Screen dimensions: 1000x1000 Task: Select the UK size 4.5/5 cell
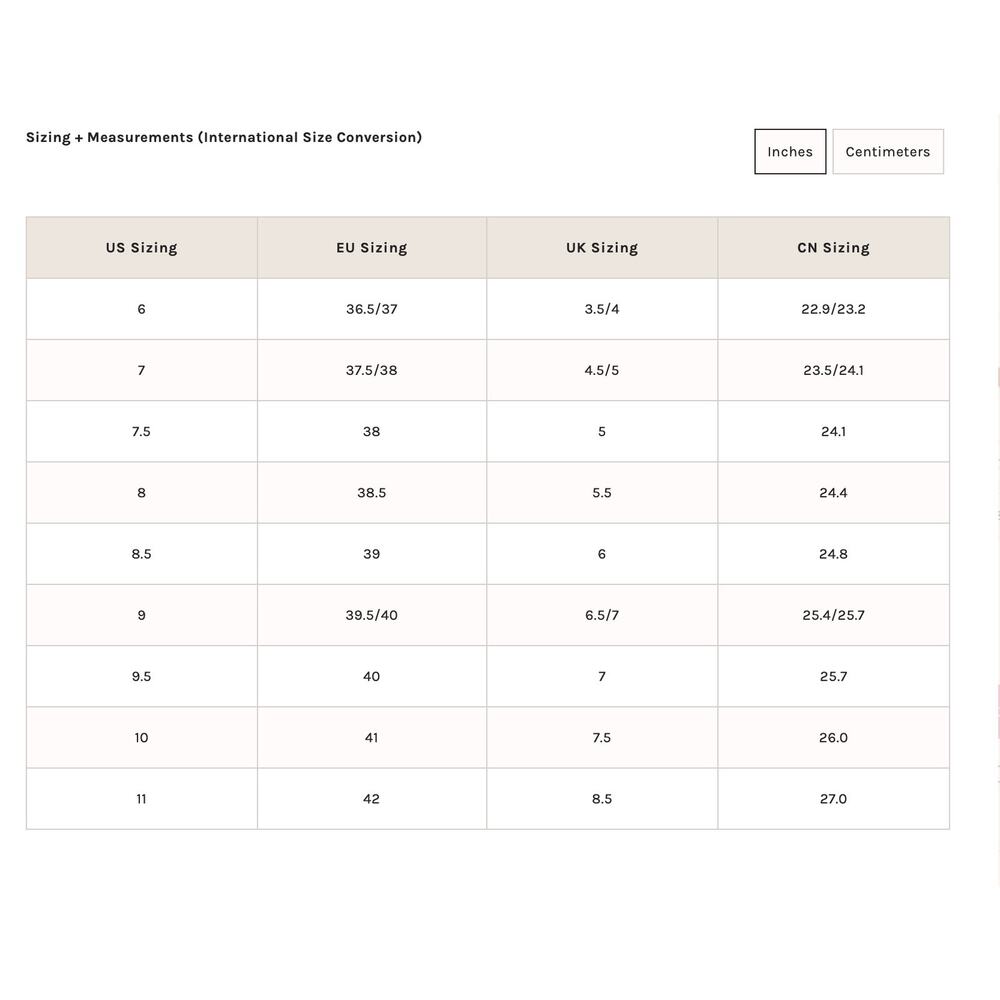click(602, 370)
